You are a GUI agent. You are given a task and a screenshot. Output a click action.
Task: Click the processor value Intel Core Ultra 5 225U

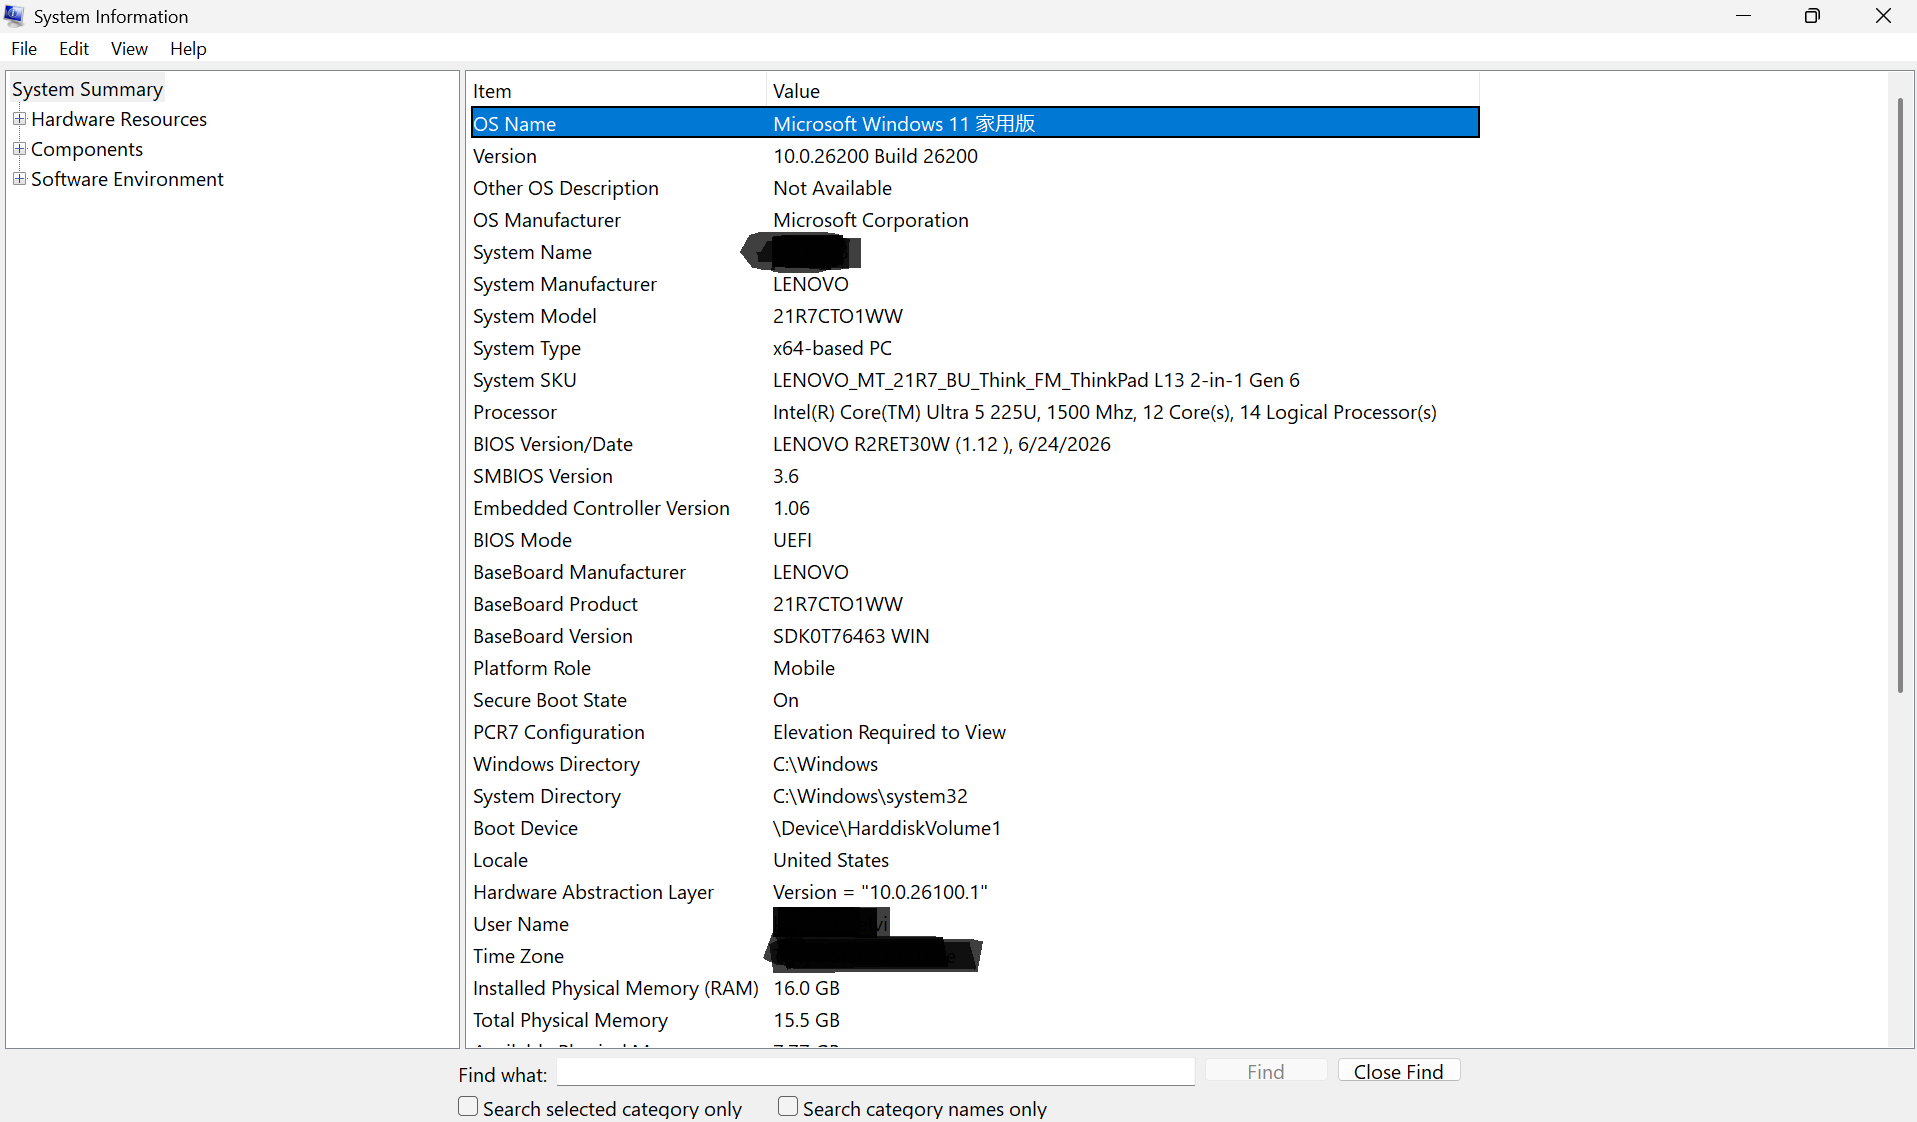pos(1105,412)
